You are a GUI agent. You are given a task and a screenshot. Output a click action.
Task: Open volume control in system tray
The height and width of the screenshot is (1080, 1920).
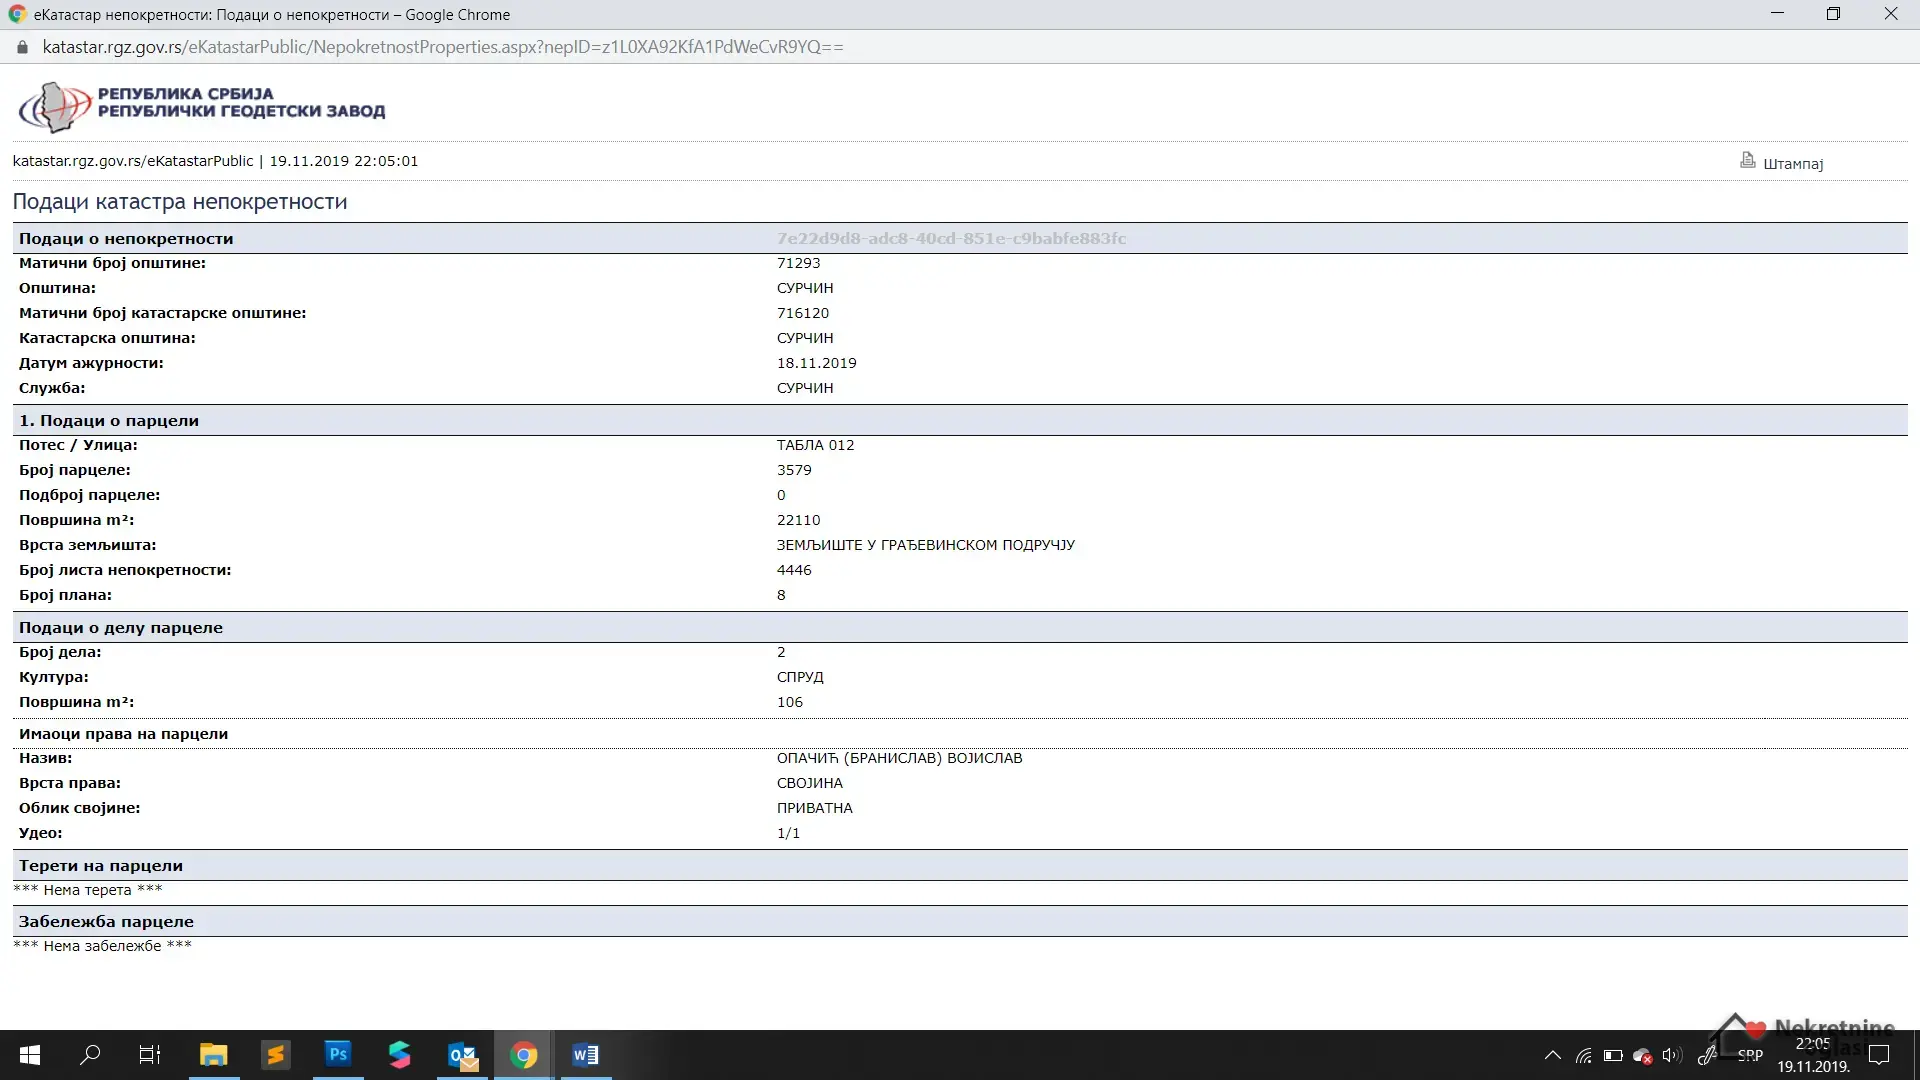pyautogui.click(x=1671, y=1055)
